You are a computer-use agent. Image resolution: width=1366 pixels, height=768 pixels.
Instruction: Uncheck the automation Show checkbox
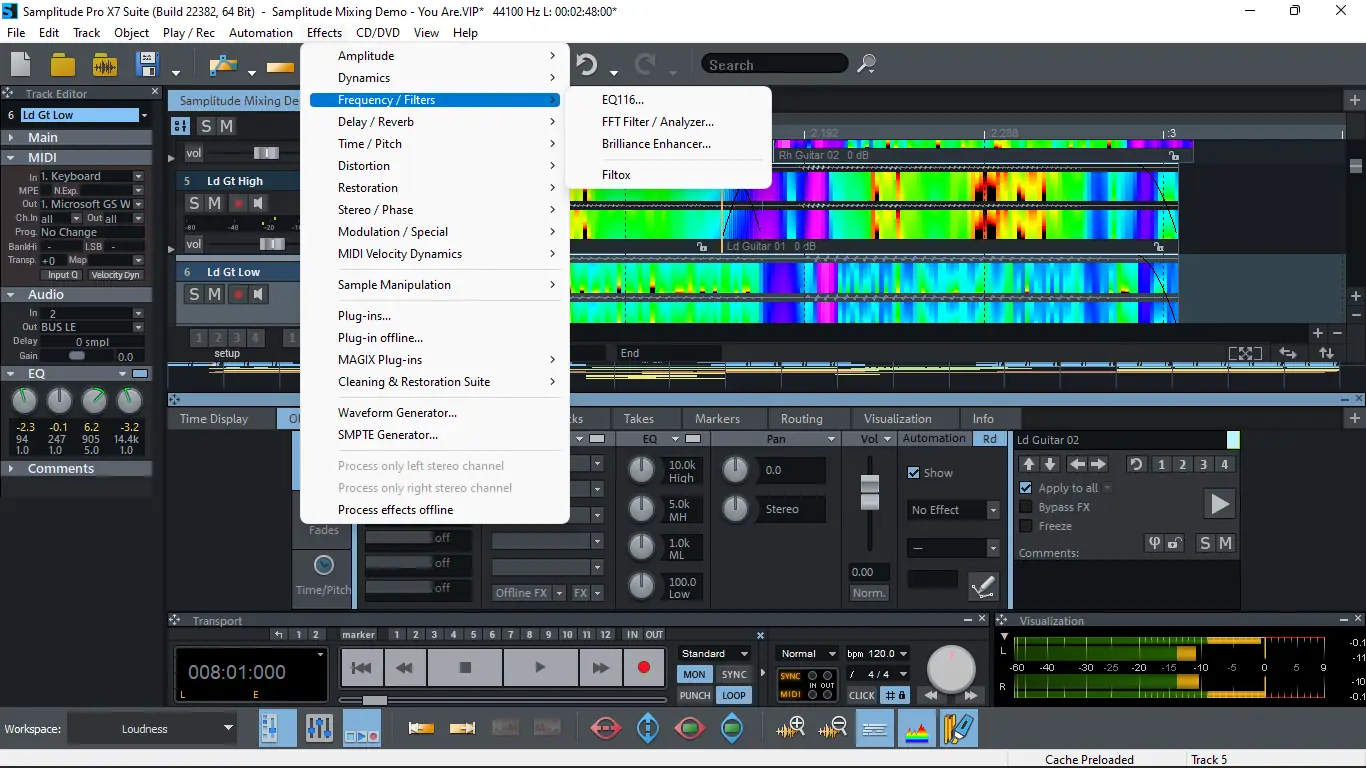point(913,473)
